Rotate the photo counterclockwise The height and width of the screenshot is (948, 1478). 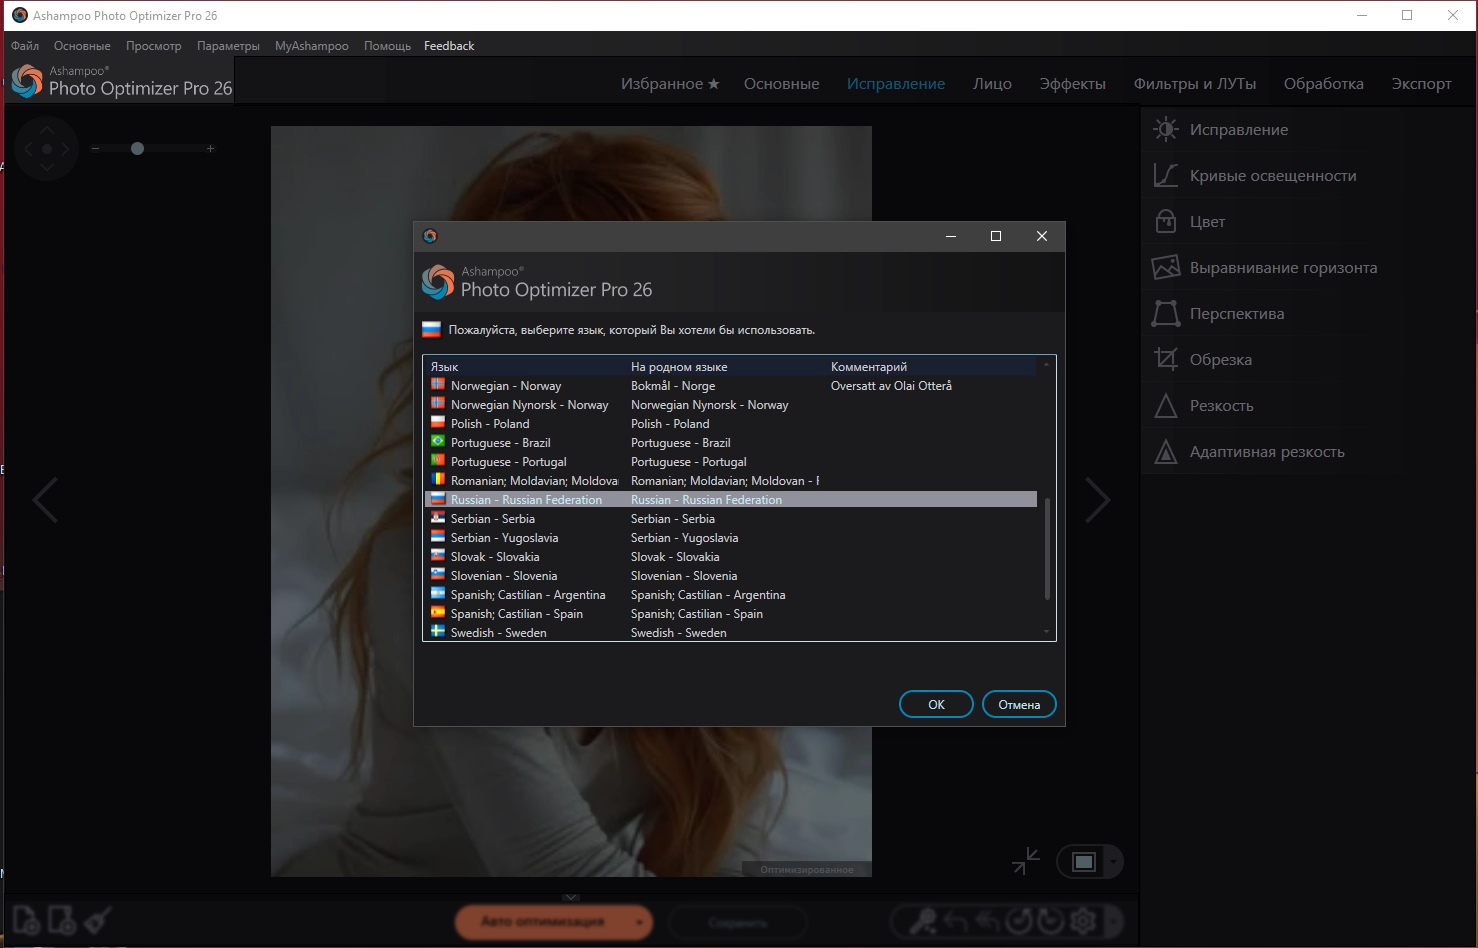tap(1019, 921)
